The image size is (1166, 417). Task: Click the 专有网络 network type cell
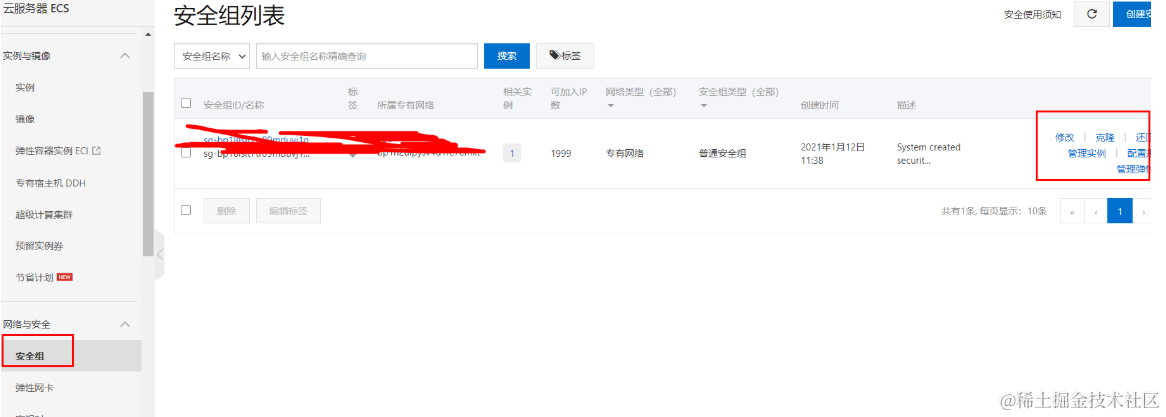pyautogui.click(x=625, y=154)
